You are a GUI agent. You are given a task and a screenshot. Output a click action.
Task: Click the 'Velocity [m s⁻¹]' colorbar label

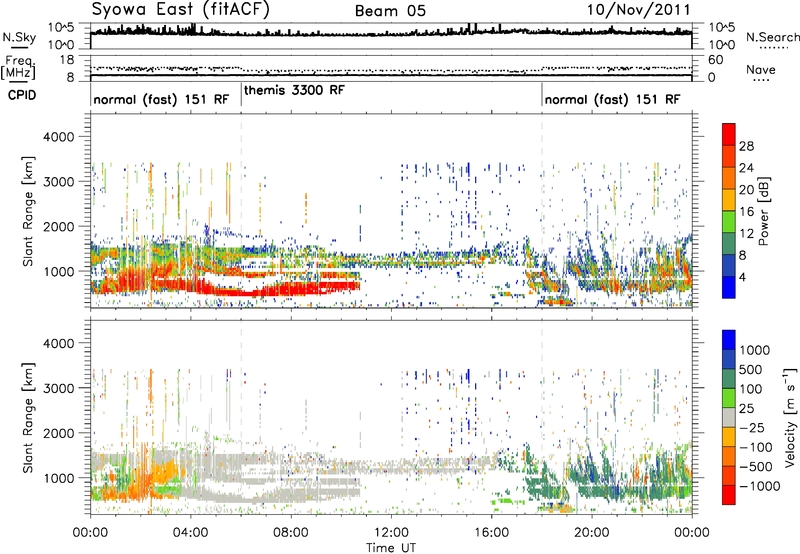[789, 417]
